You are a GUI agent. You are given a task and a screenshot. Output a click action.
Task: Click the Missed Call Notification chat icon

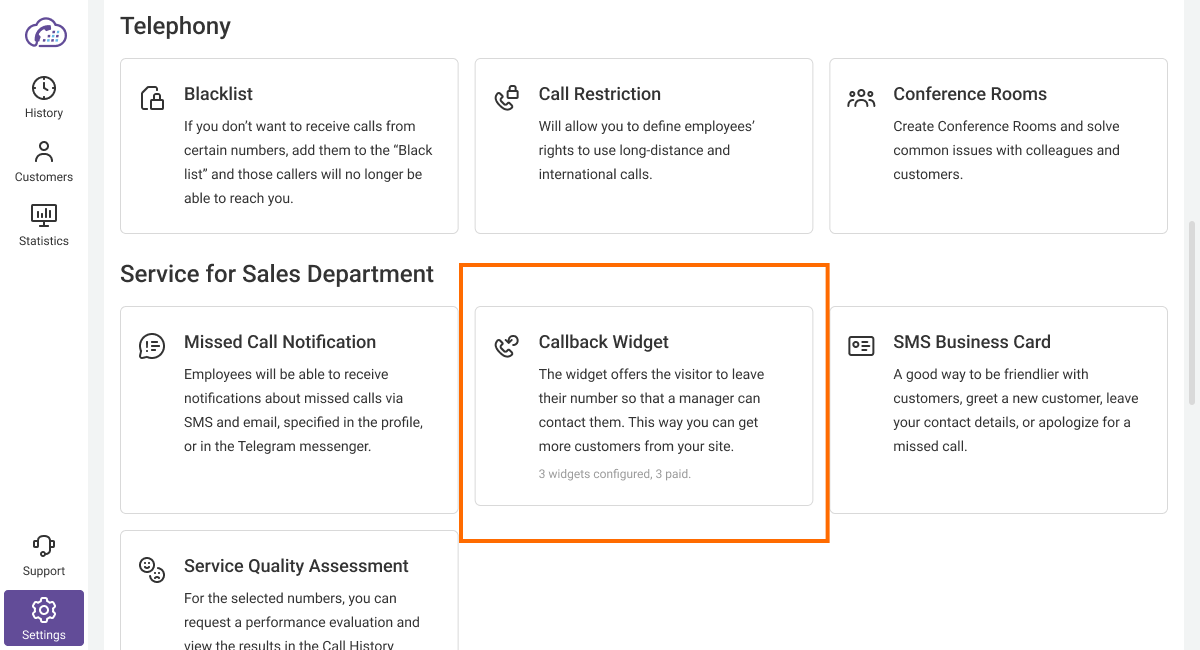pos(152,346)
